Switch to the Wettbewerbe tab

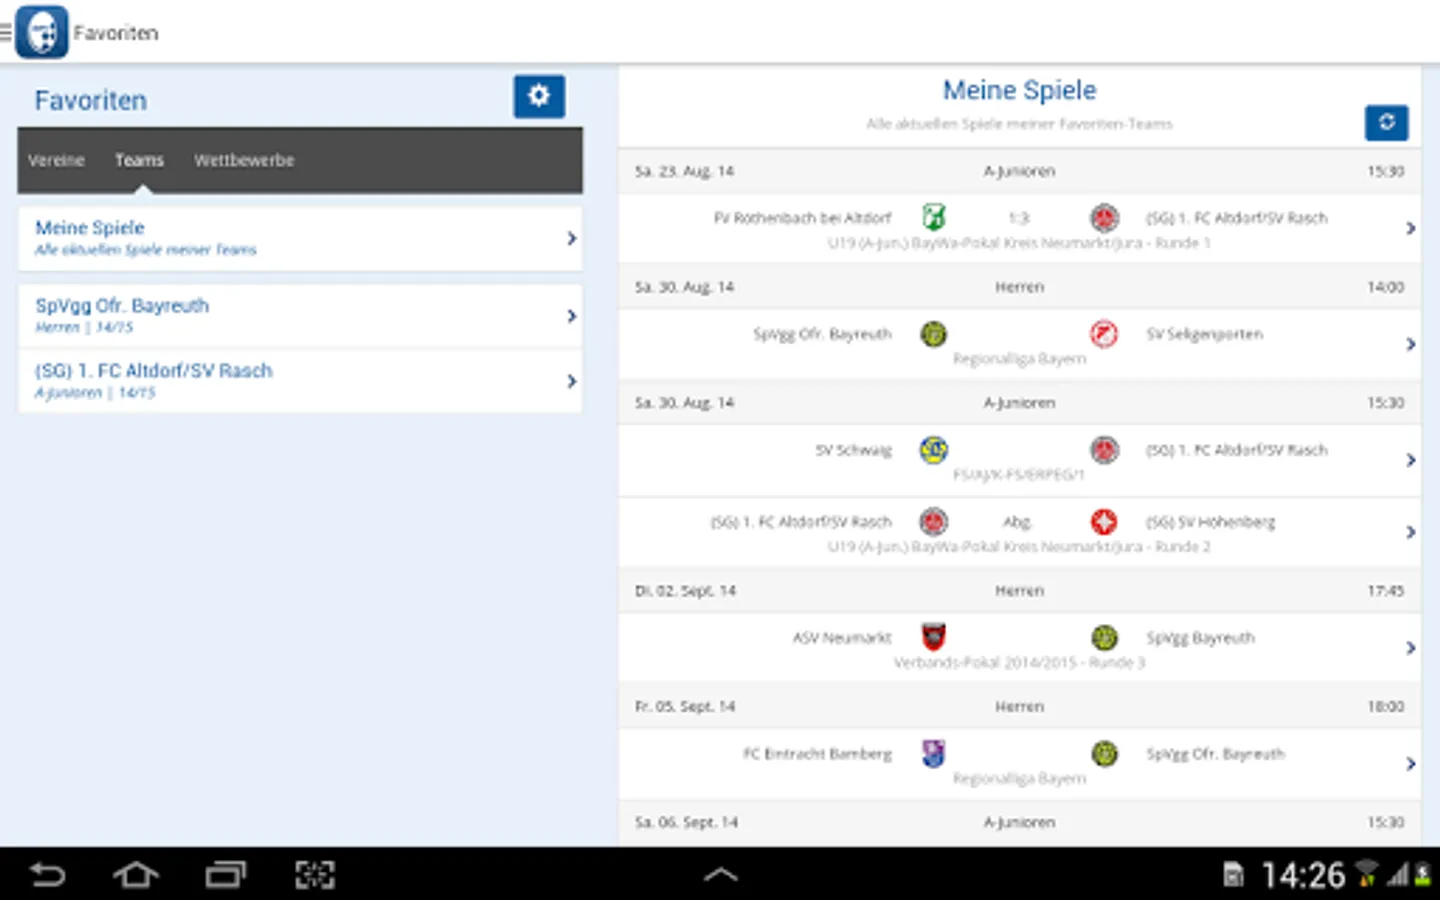244,160
